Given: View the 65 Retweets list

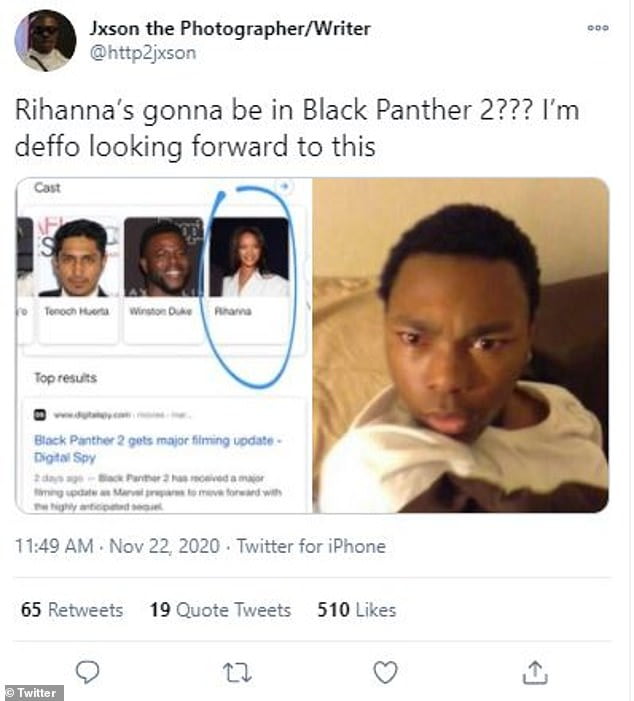Looking at the screenshot, I should coord(72,609).
